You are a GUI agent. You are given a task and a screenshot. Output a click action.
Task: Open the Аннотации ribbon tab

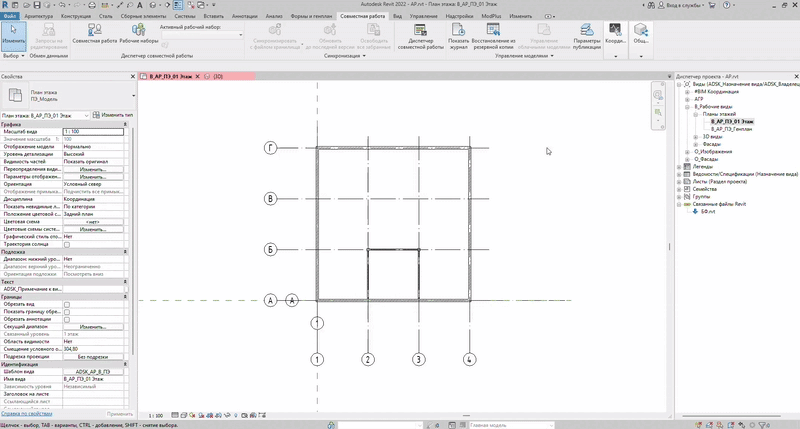244,16
